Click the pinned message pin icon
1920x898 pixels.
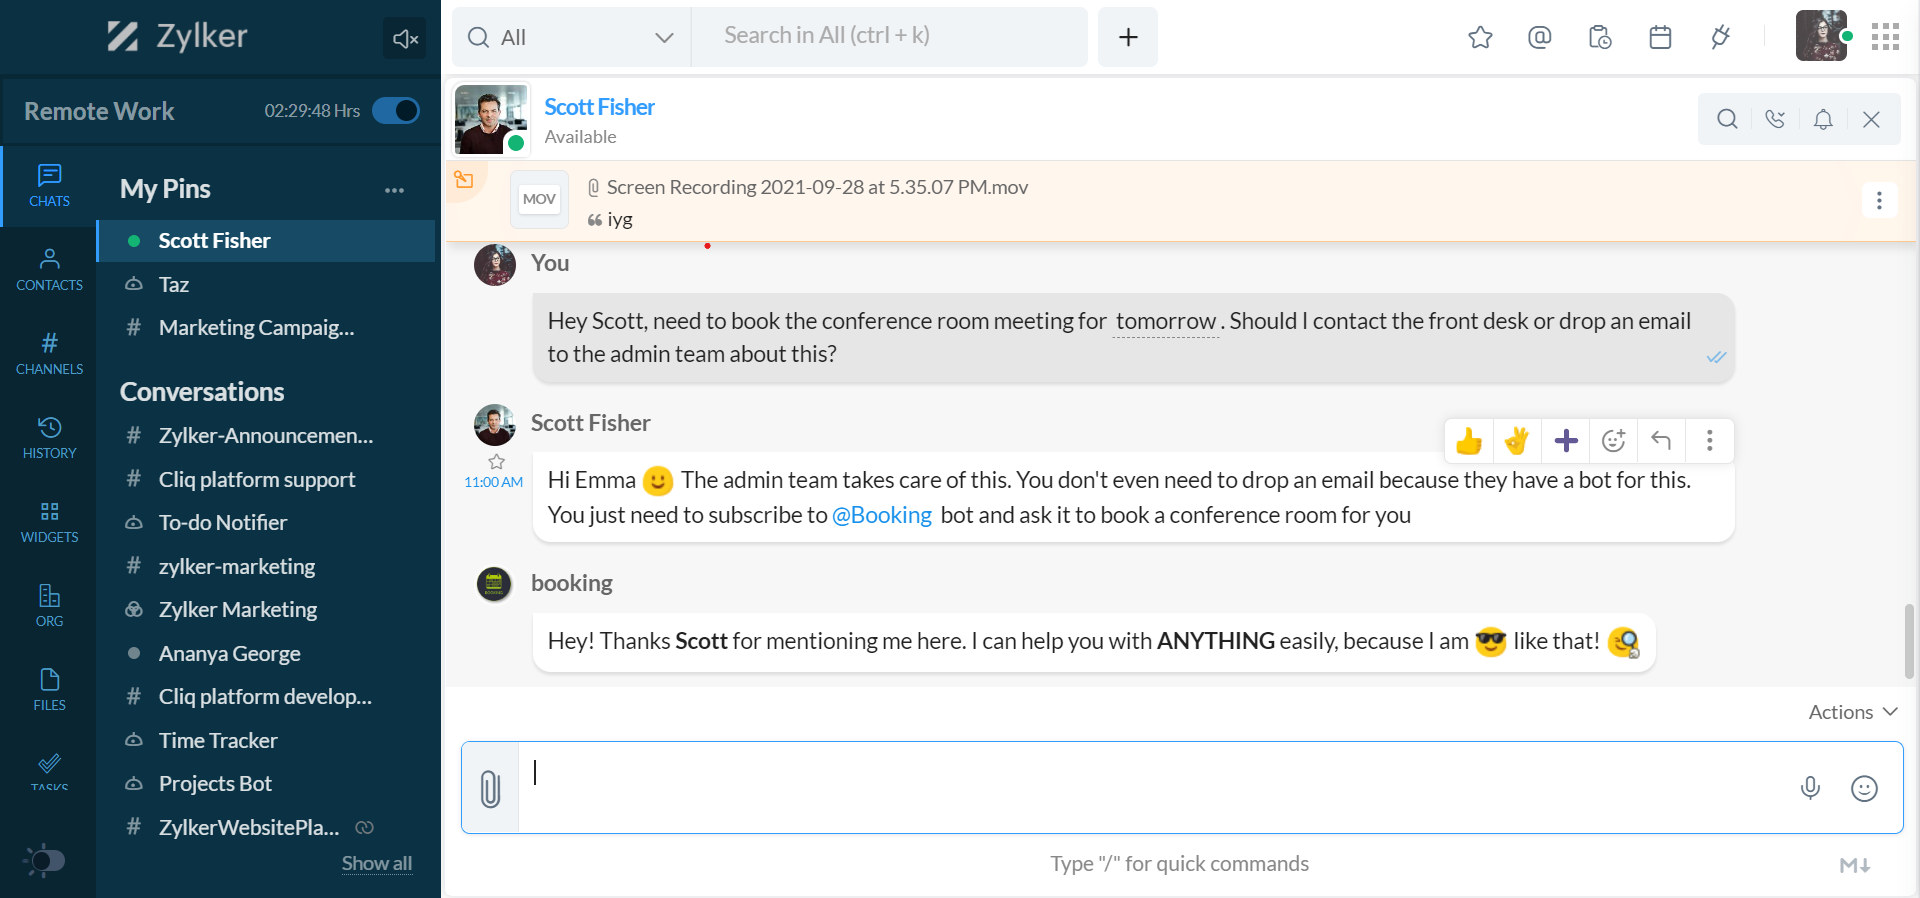tap(464, 180)
